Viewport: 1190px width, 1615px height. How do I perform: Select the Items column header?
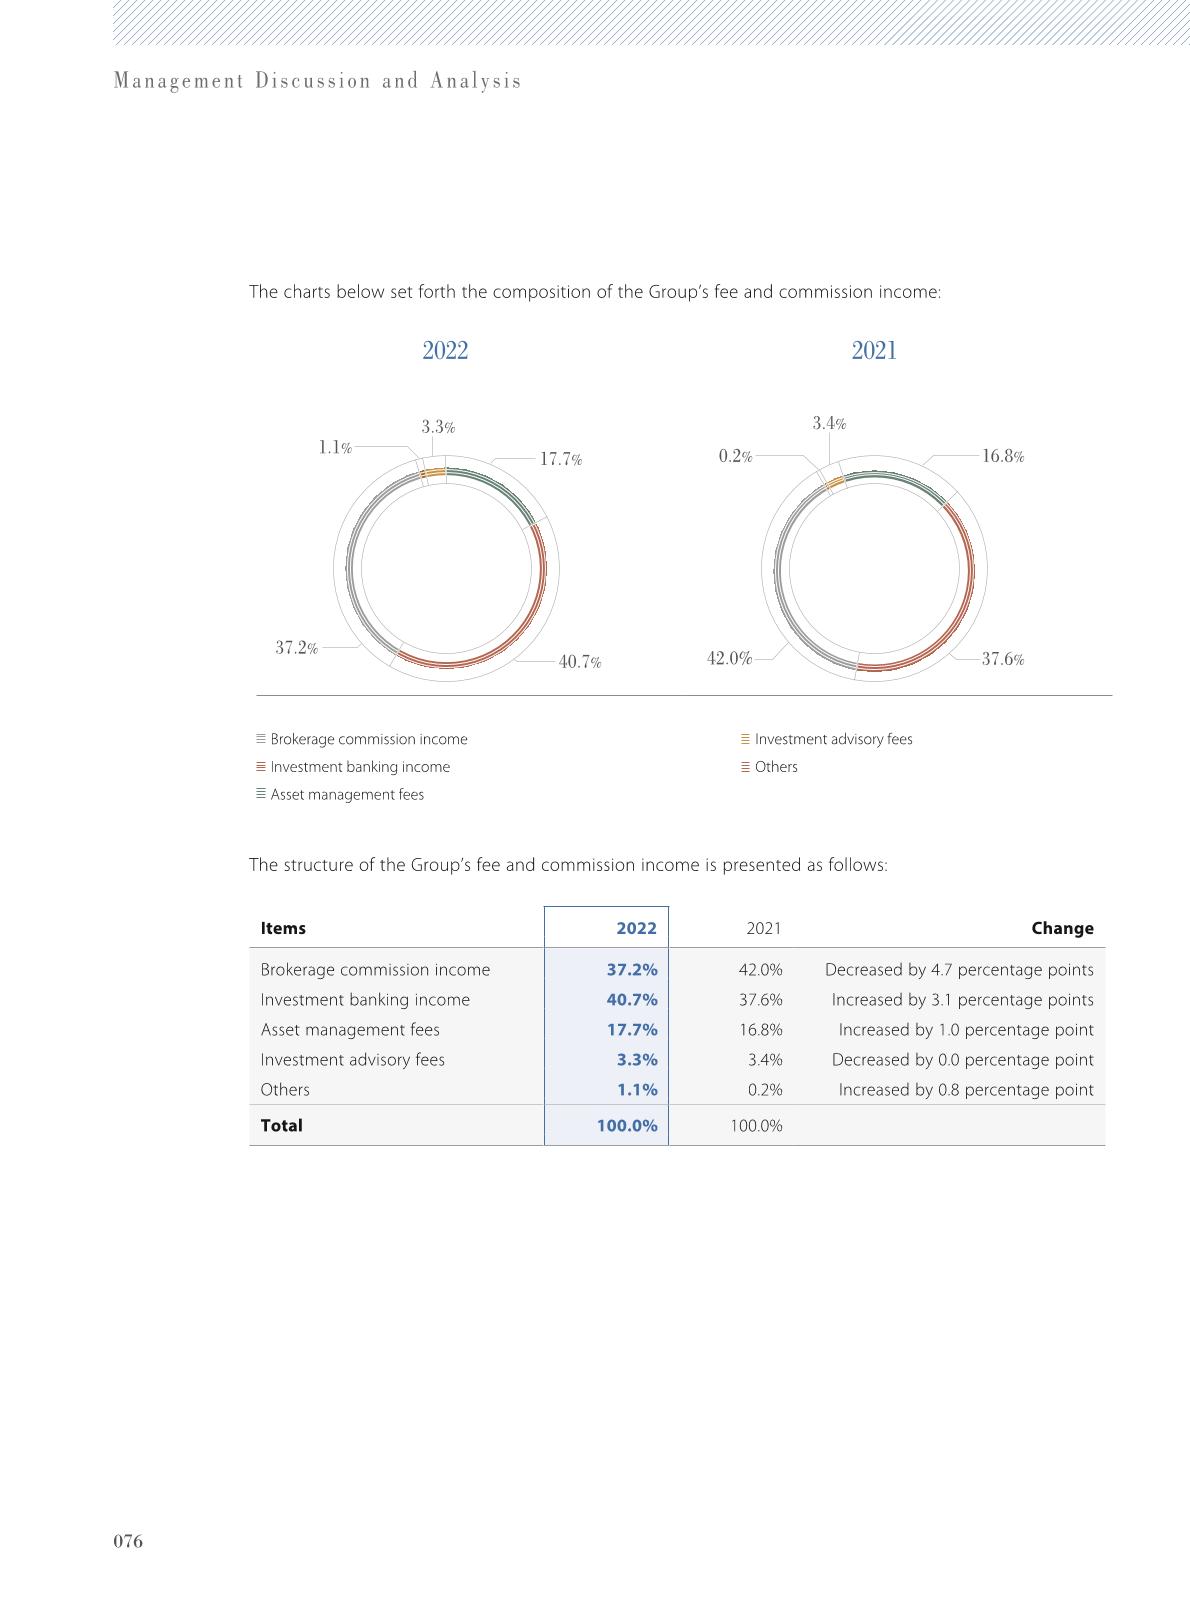click(283, 928)
